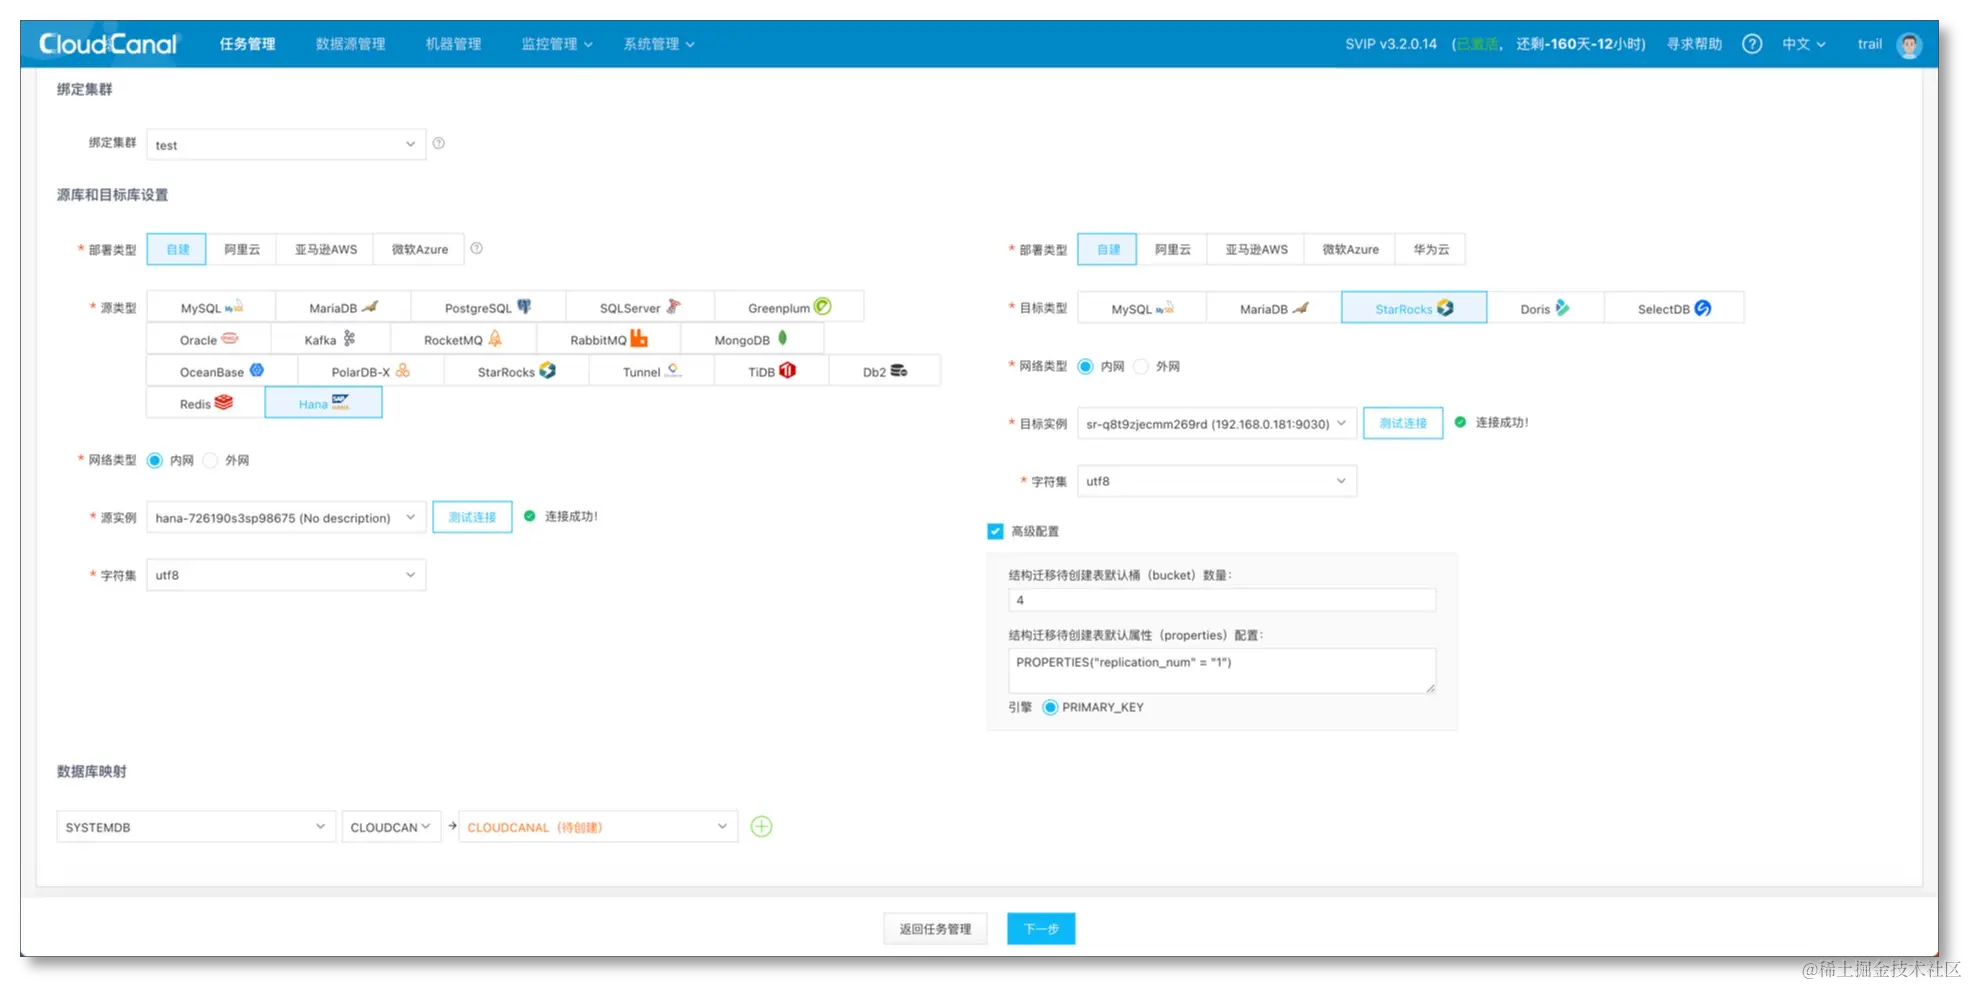
Task: Pick RocketMQ source type
Action: pos(463,339)
